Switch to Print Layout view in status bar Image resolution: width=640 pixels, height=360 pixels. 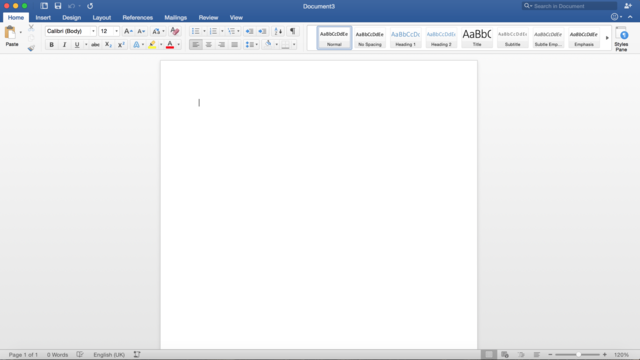coord(489,354)
